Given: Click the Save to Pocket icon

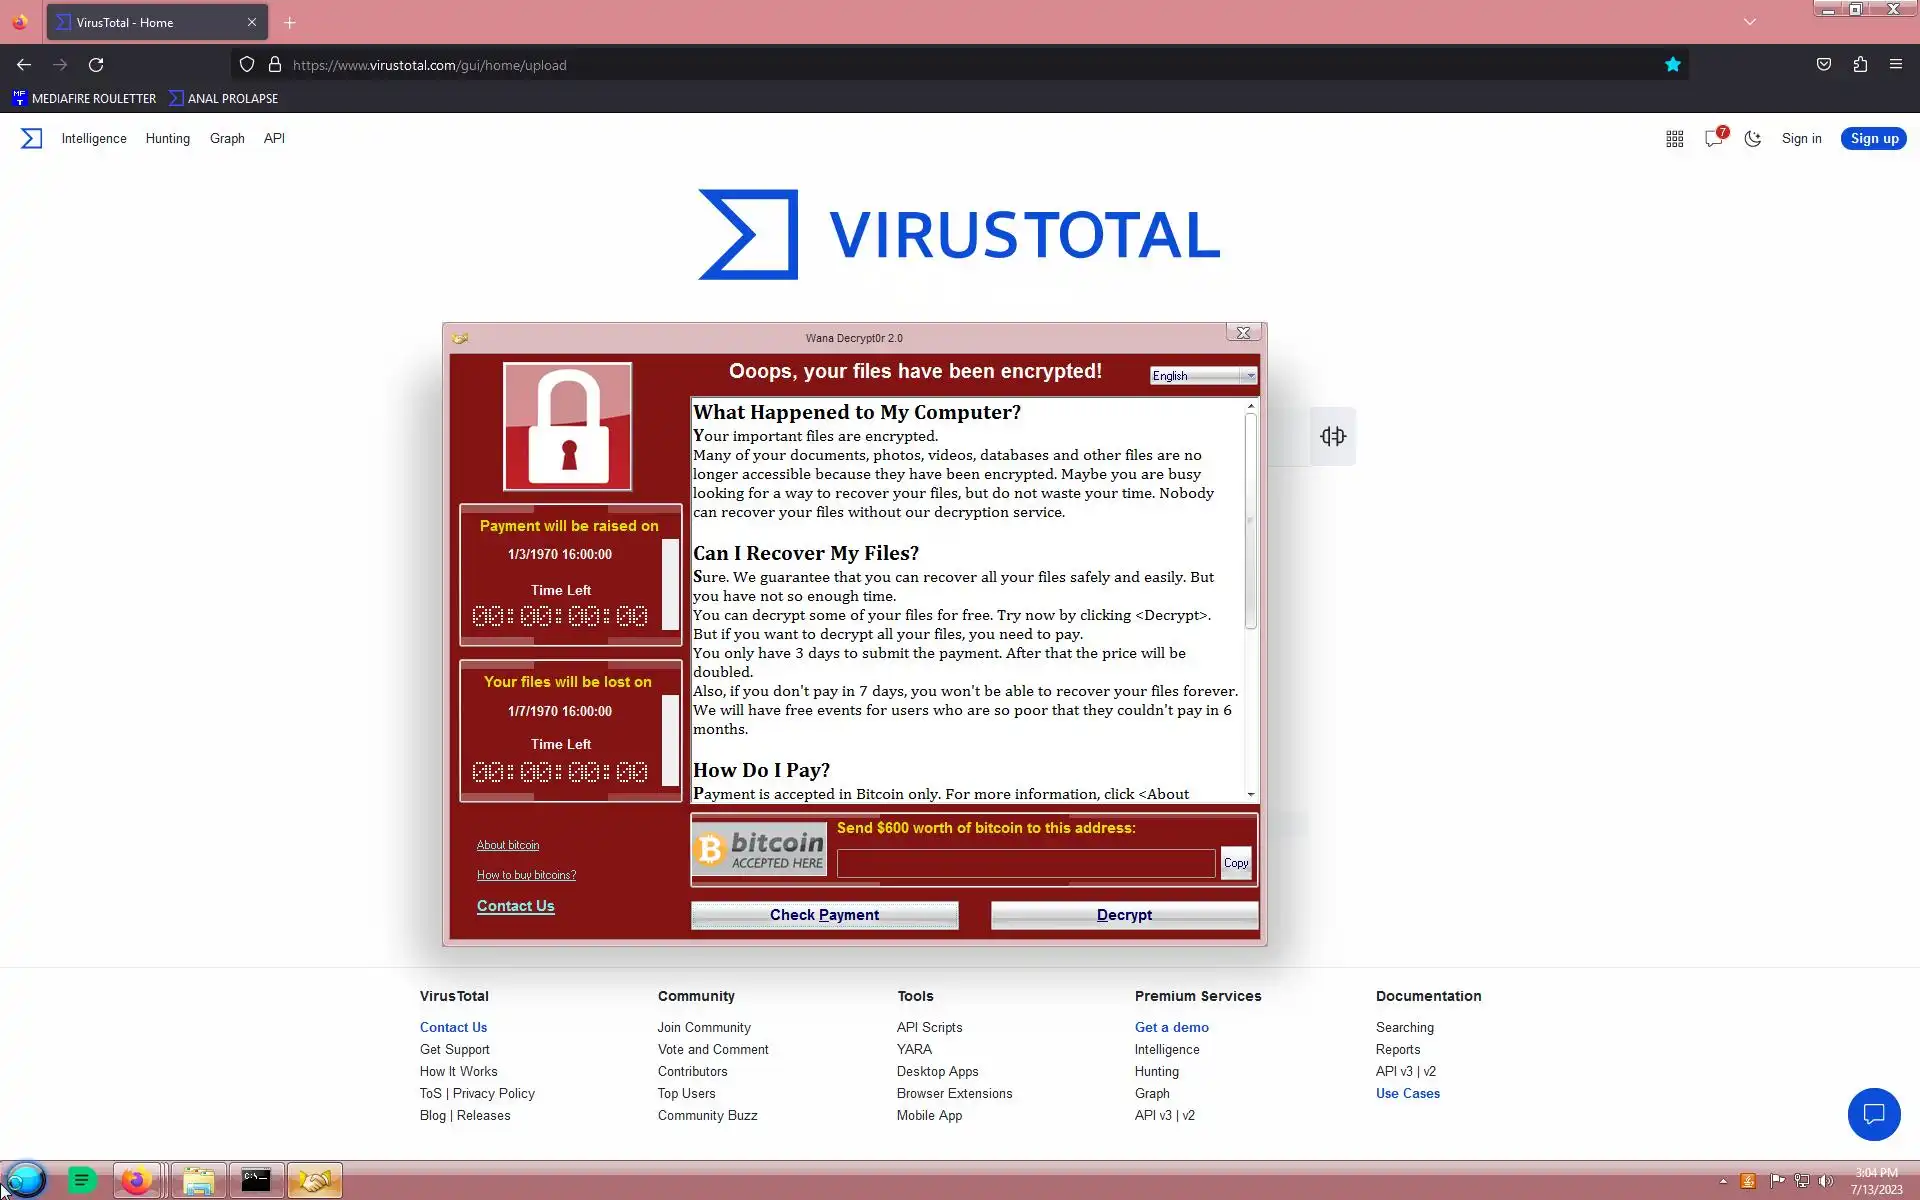Looking at the screenshot, I should tap(1823, 64).
